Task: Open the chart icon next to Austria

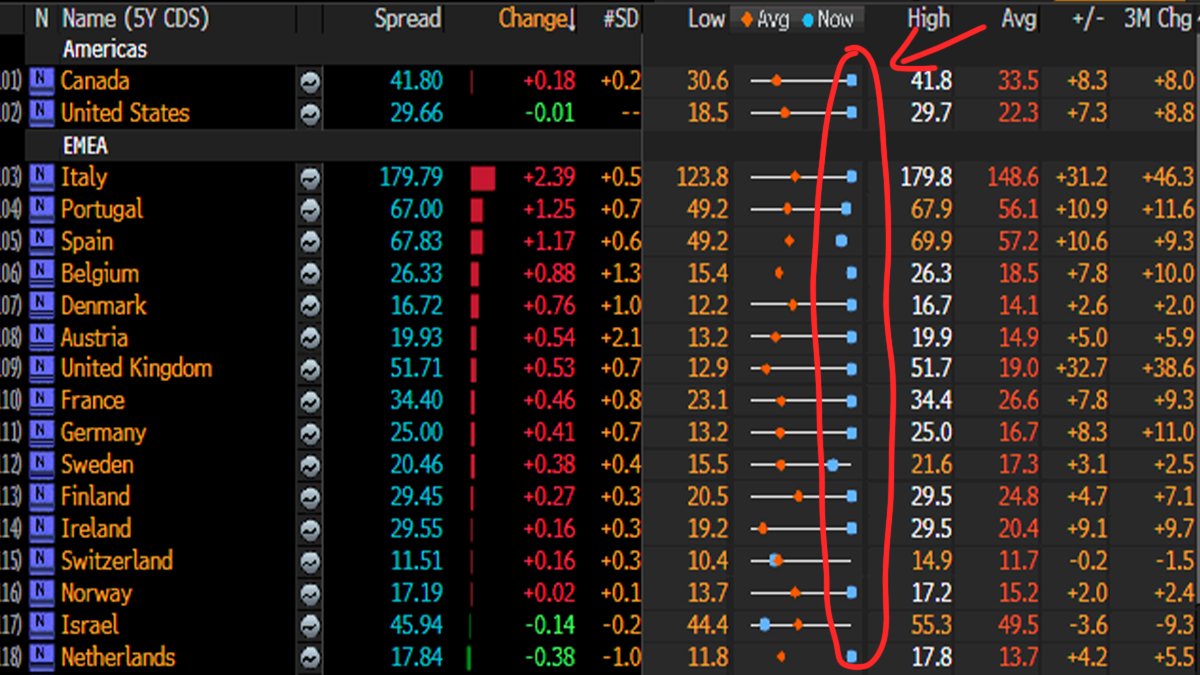Action: [310, 339]
